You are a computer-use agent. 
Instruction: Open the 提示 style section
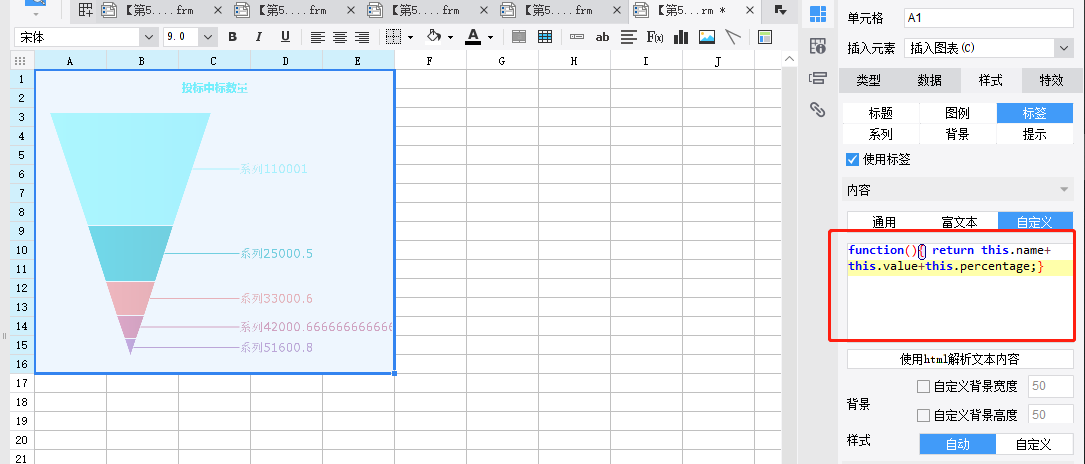pyautogui.click(x=1035, y=134)
